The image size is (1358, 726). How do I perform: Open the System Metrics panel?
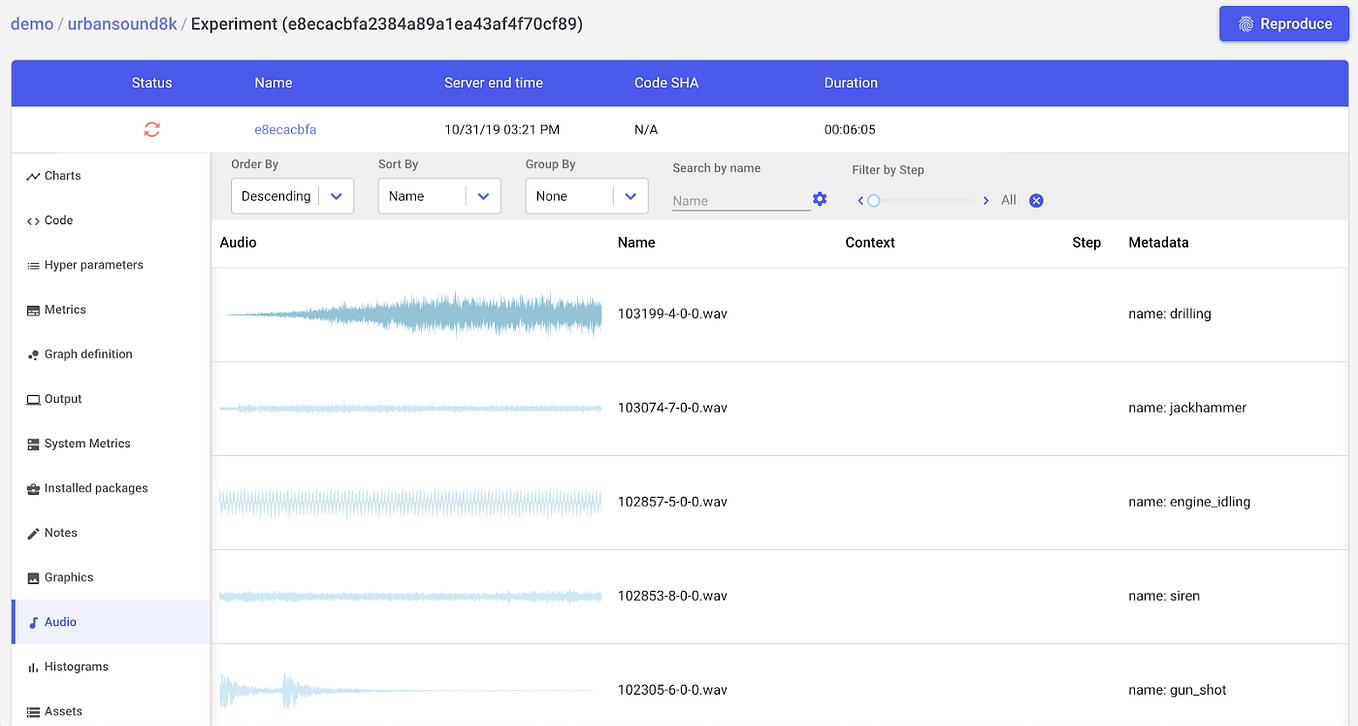31,443
